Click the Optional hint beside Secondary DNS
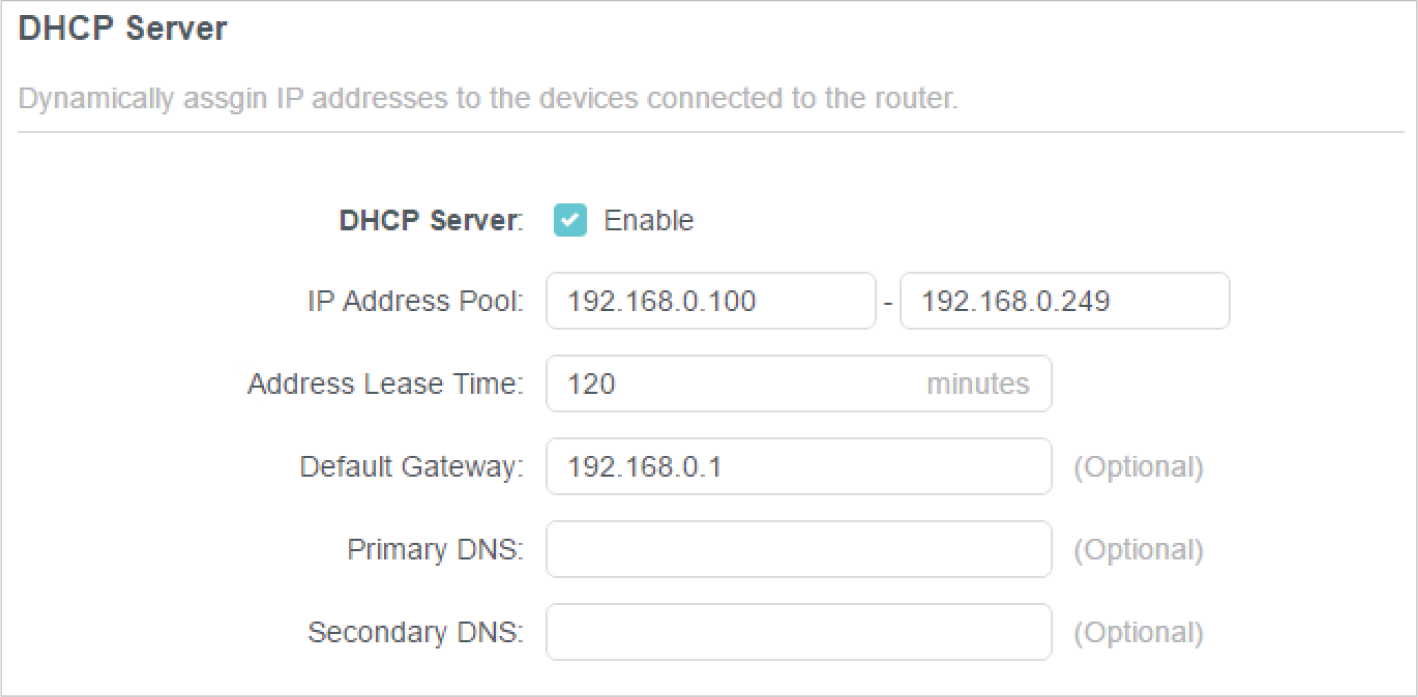The image size is (1418, 697). click(x=1138, y=632)
